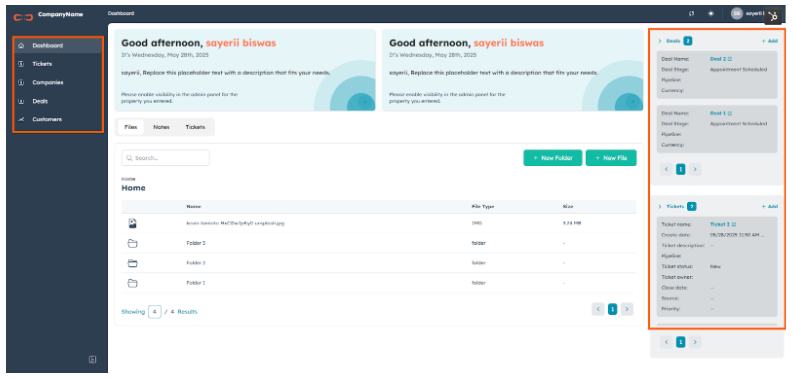Open the Folder 3 name

click(196, 243)
